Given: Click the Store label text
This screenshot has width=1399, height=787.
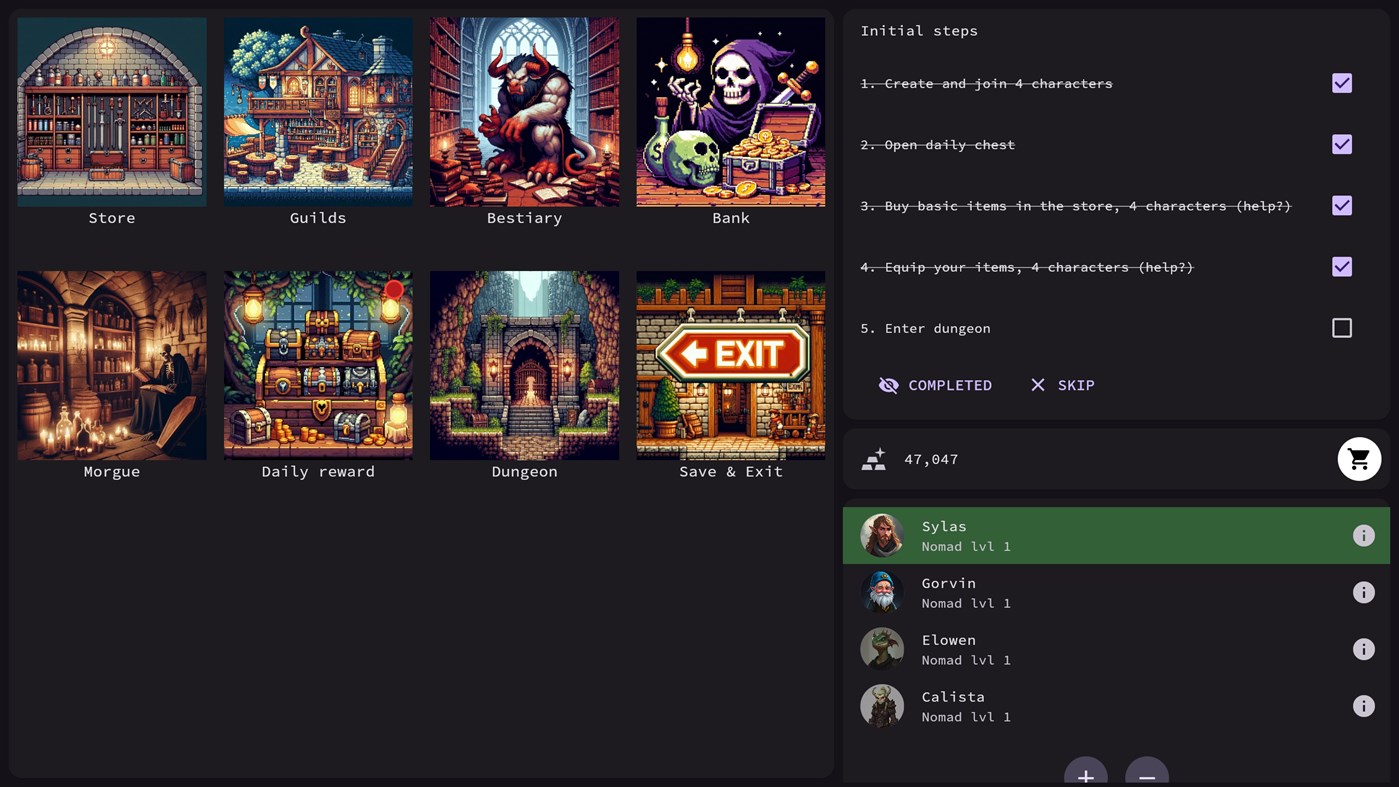Looking at the screenshot, I should tap(112, 218).
